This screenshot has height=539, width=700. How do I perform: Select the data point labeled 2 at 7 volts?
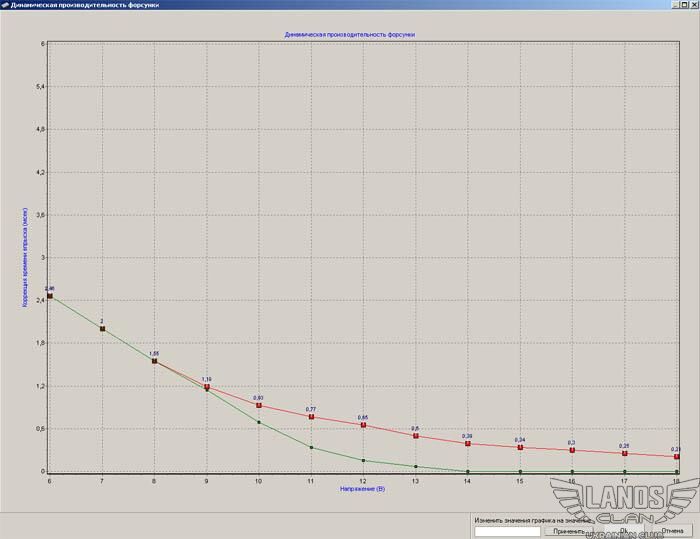pos(102,329)
